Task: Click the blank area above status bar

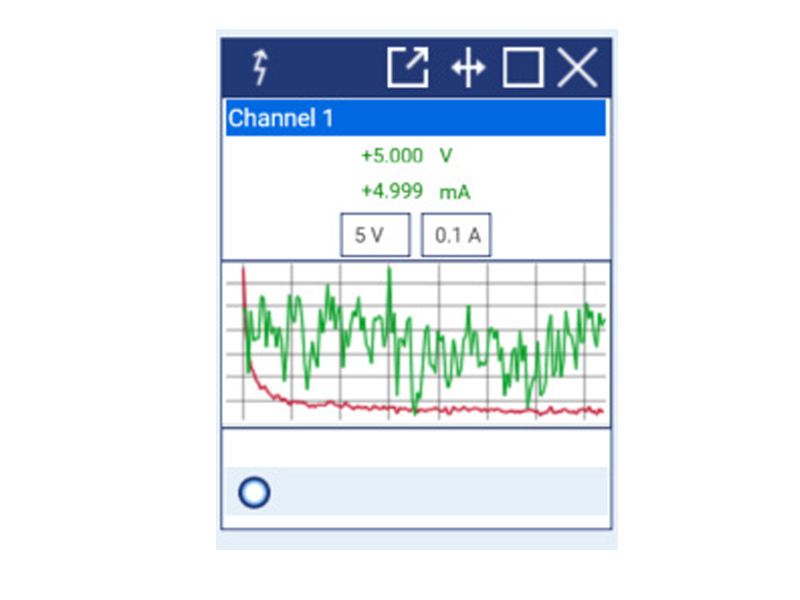Action: (415, 447)
